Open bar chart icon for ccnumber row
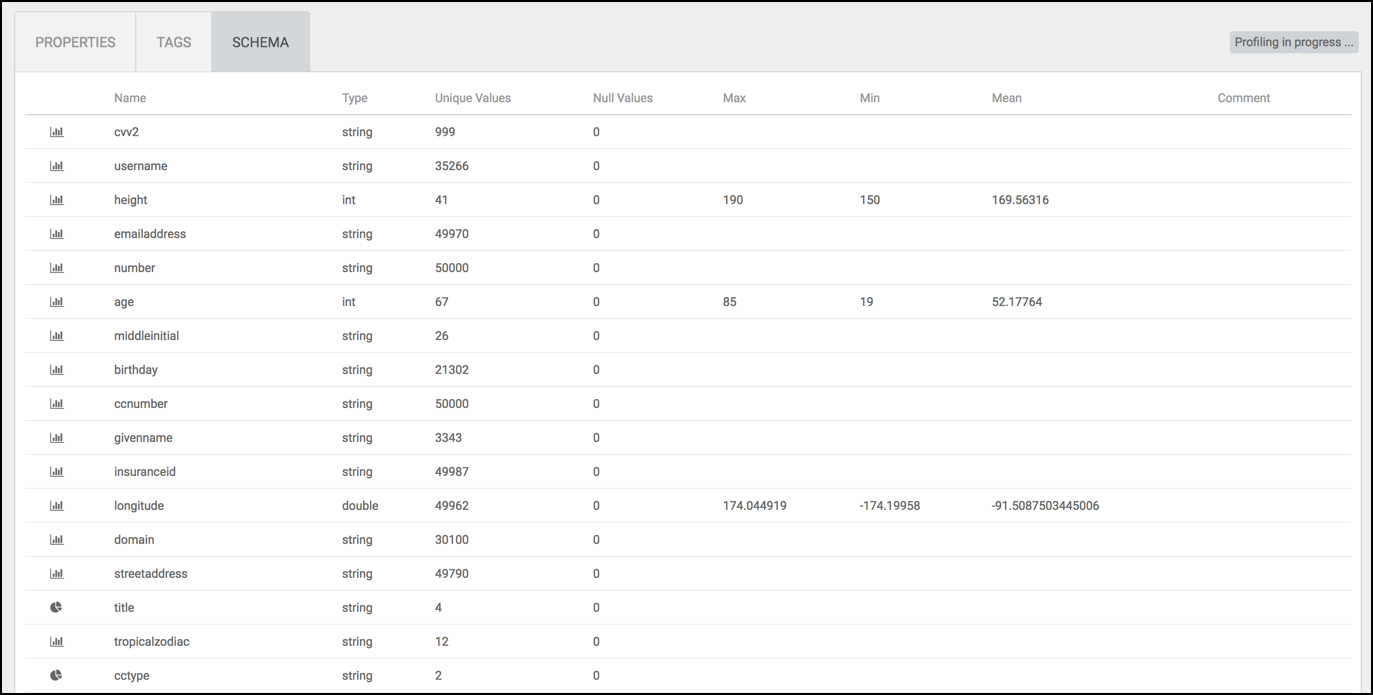1373x695 pixels. [57, 404]
